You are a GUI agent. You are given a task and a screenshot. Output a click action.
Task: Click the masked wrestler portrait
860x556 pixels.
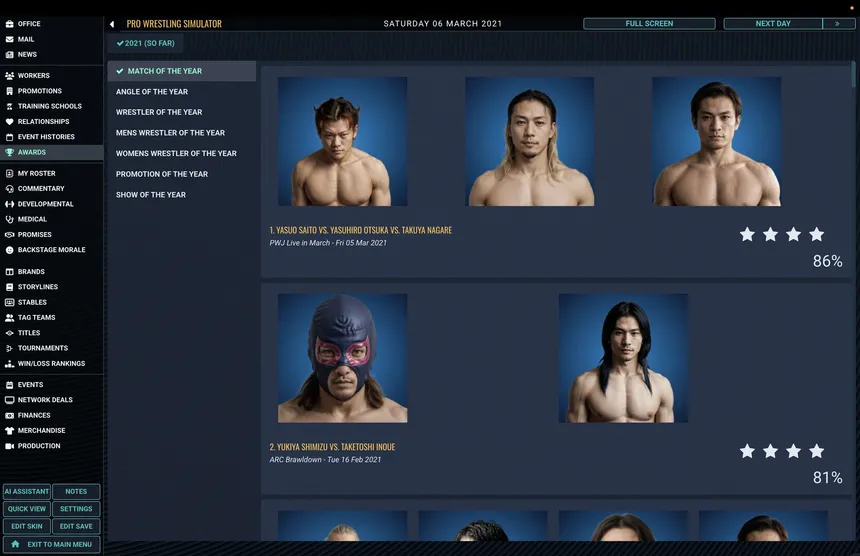click(x=343, y=358)
